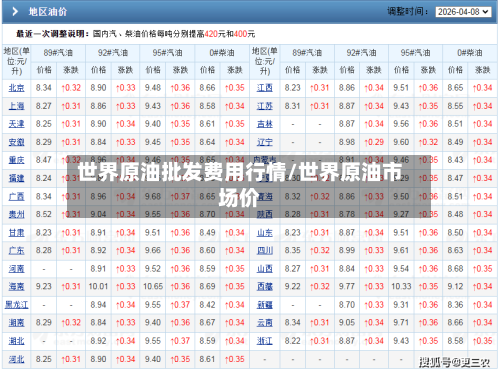This screenshot has height=373, width=500.
Task: Click the 地区油价 panel title
Action: [48, 12]
